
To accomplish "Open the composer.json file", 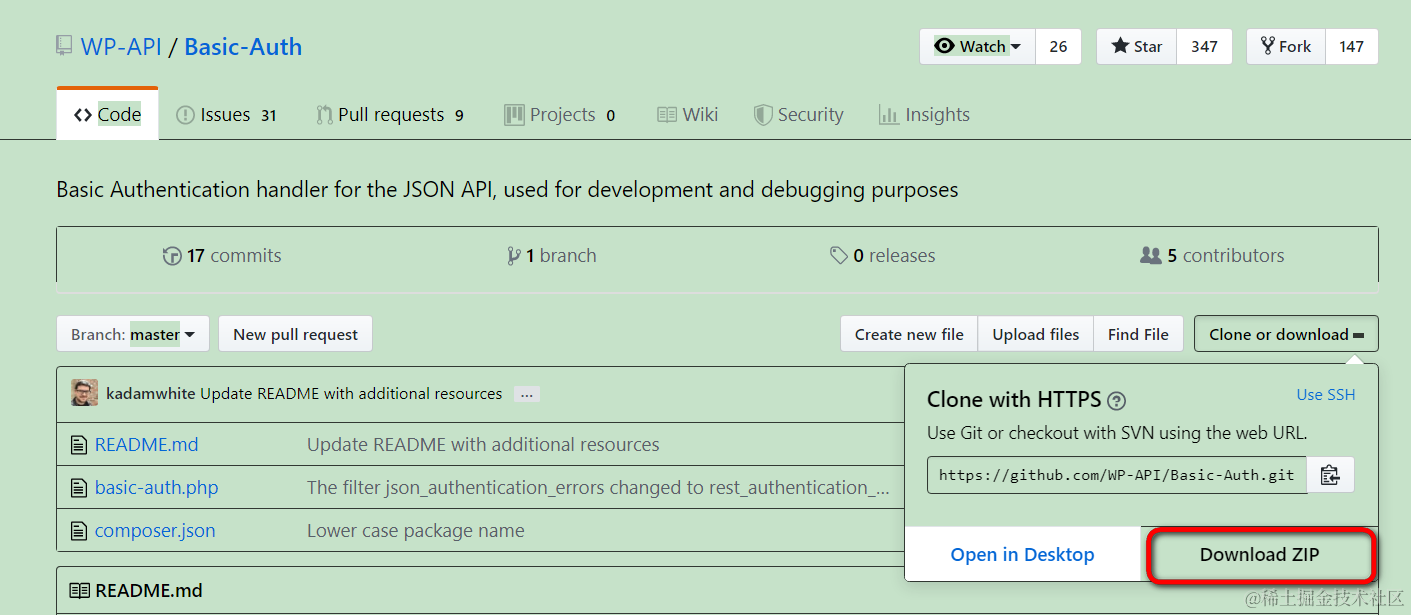I will click(155, 531).
